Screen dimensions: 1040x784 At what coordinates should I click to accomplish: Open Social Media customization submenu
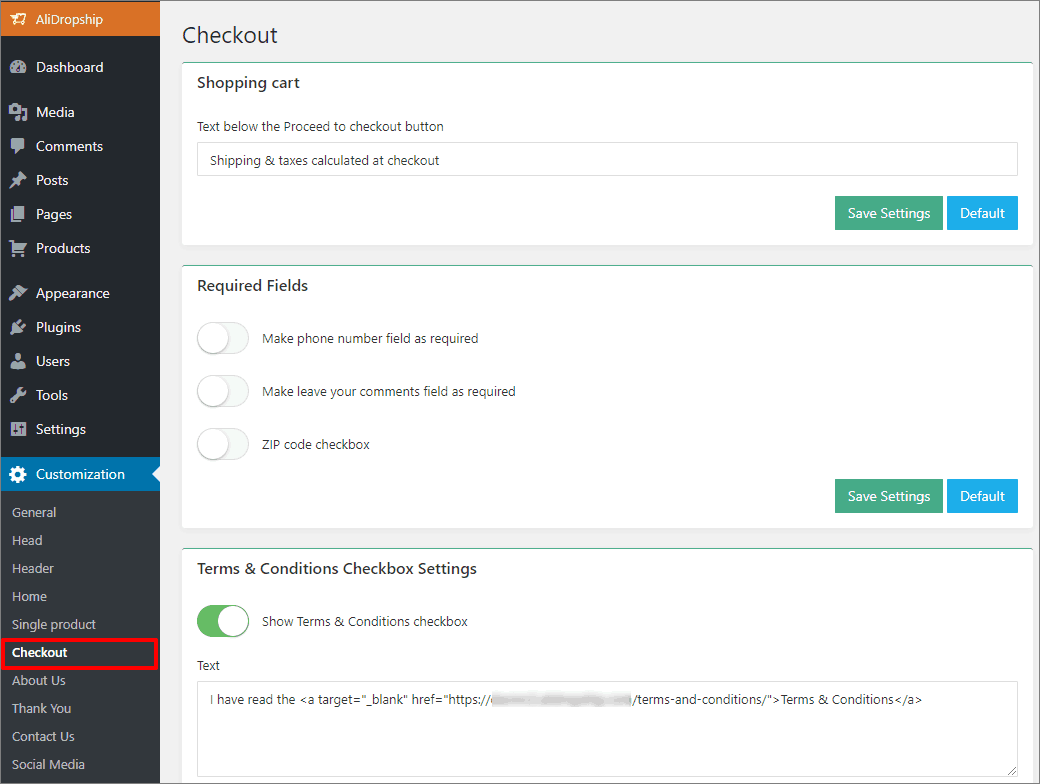(48, 764)
